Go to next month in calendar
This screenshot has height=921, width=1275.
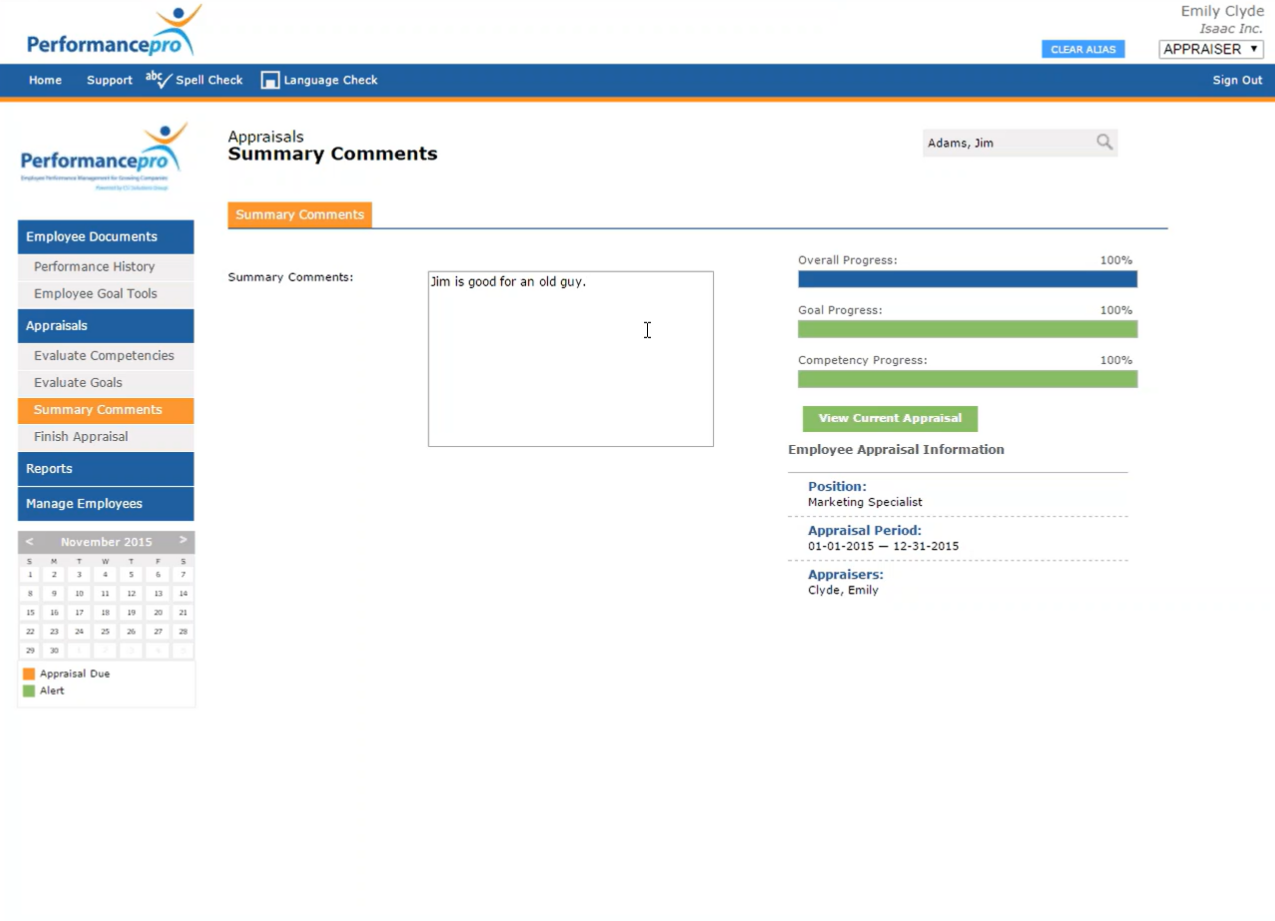[183, 541]
